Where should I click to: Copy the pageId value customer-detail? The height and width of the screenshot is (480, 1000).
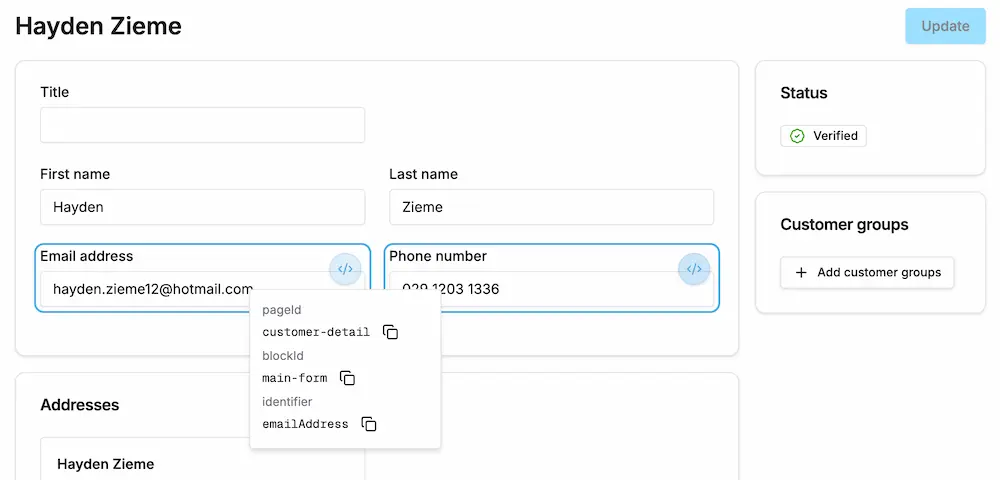click(x=391, y=332)
